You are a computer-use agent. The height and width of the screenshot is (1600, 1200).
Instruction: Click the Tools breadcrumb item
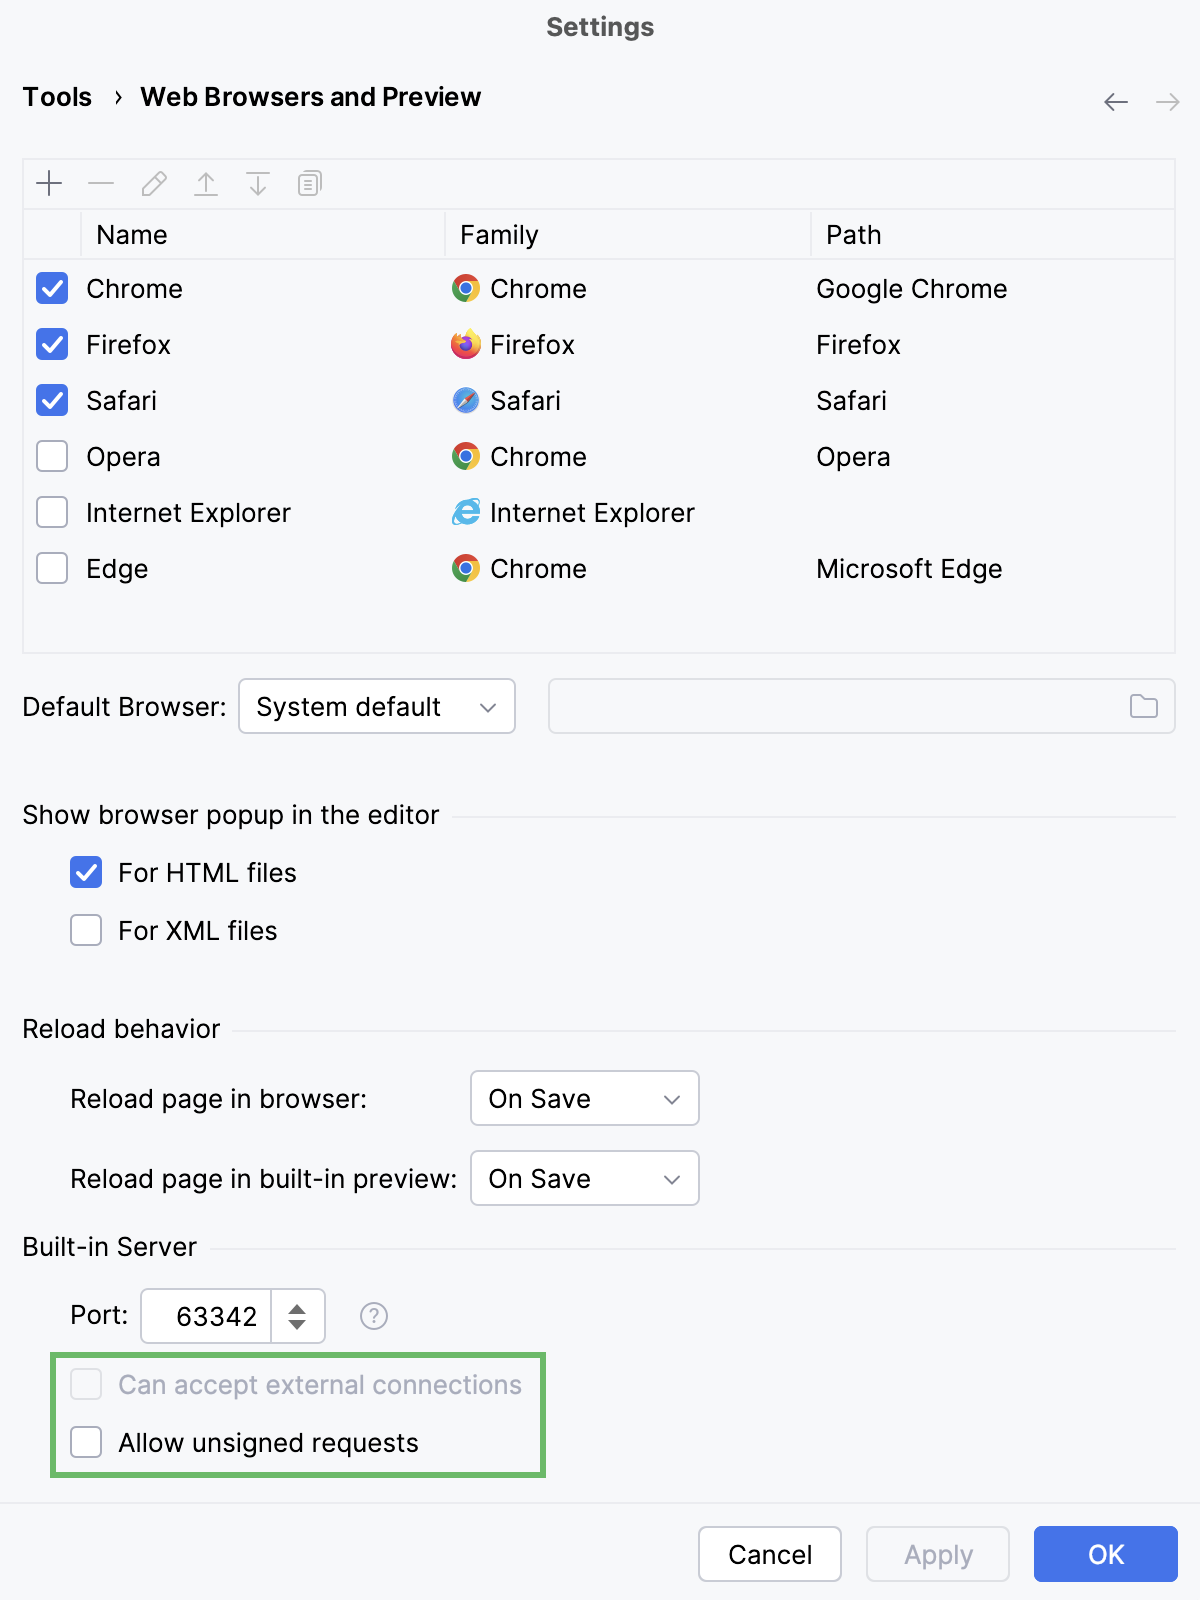(x=57, y=97)
